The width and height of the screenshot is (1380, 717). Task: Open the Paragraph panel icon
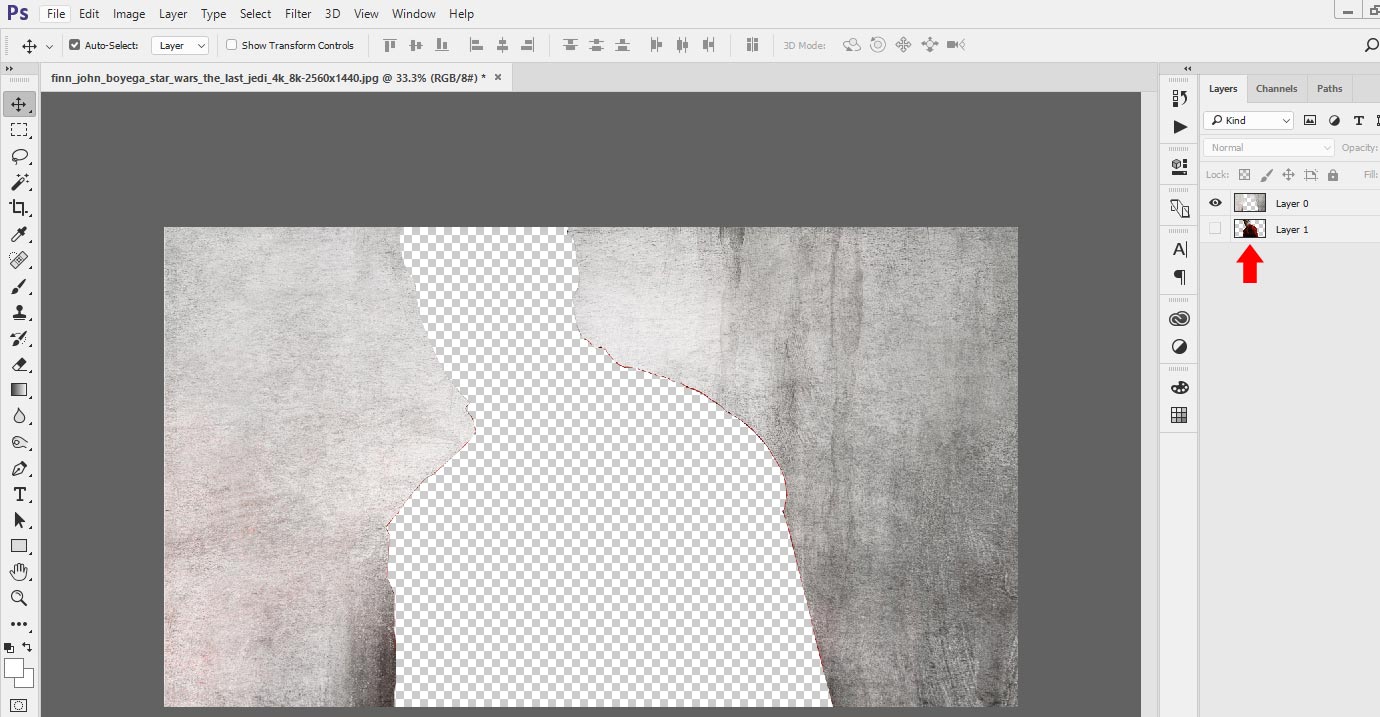point(1180,277)
